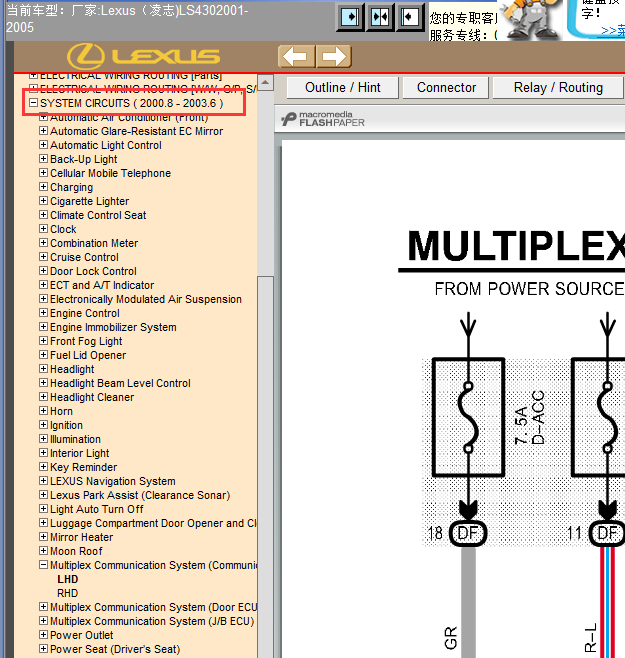Click the Lexus back arrow button
Viewport: 625px width, 658px height.
296,56
